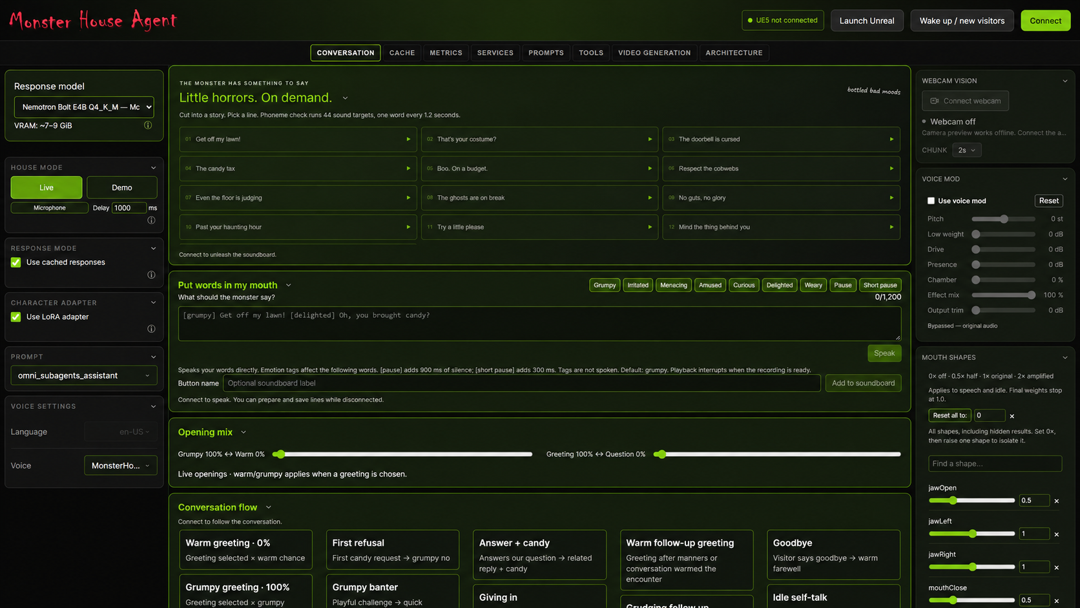Open the Response model dropdown
1080x608 pixels.
[84, 107]
